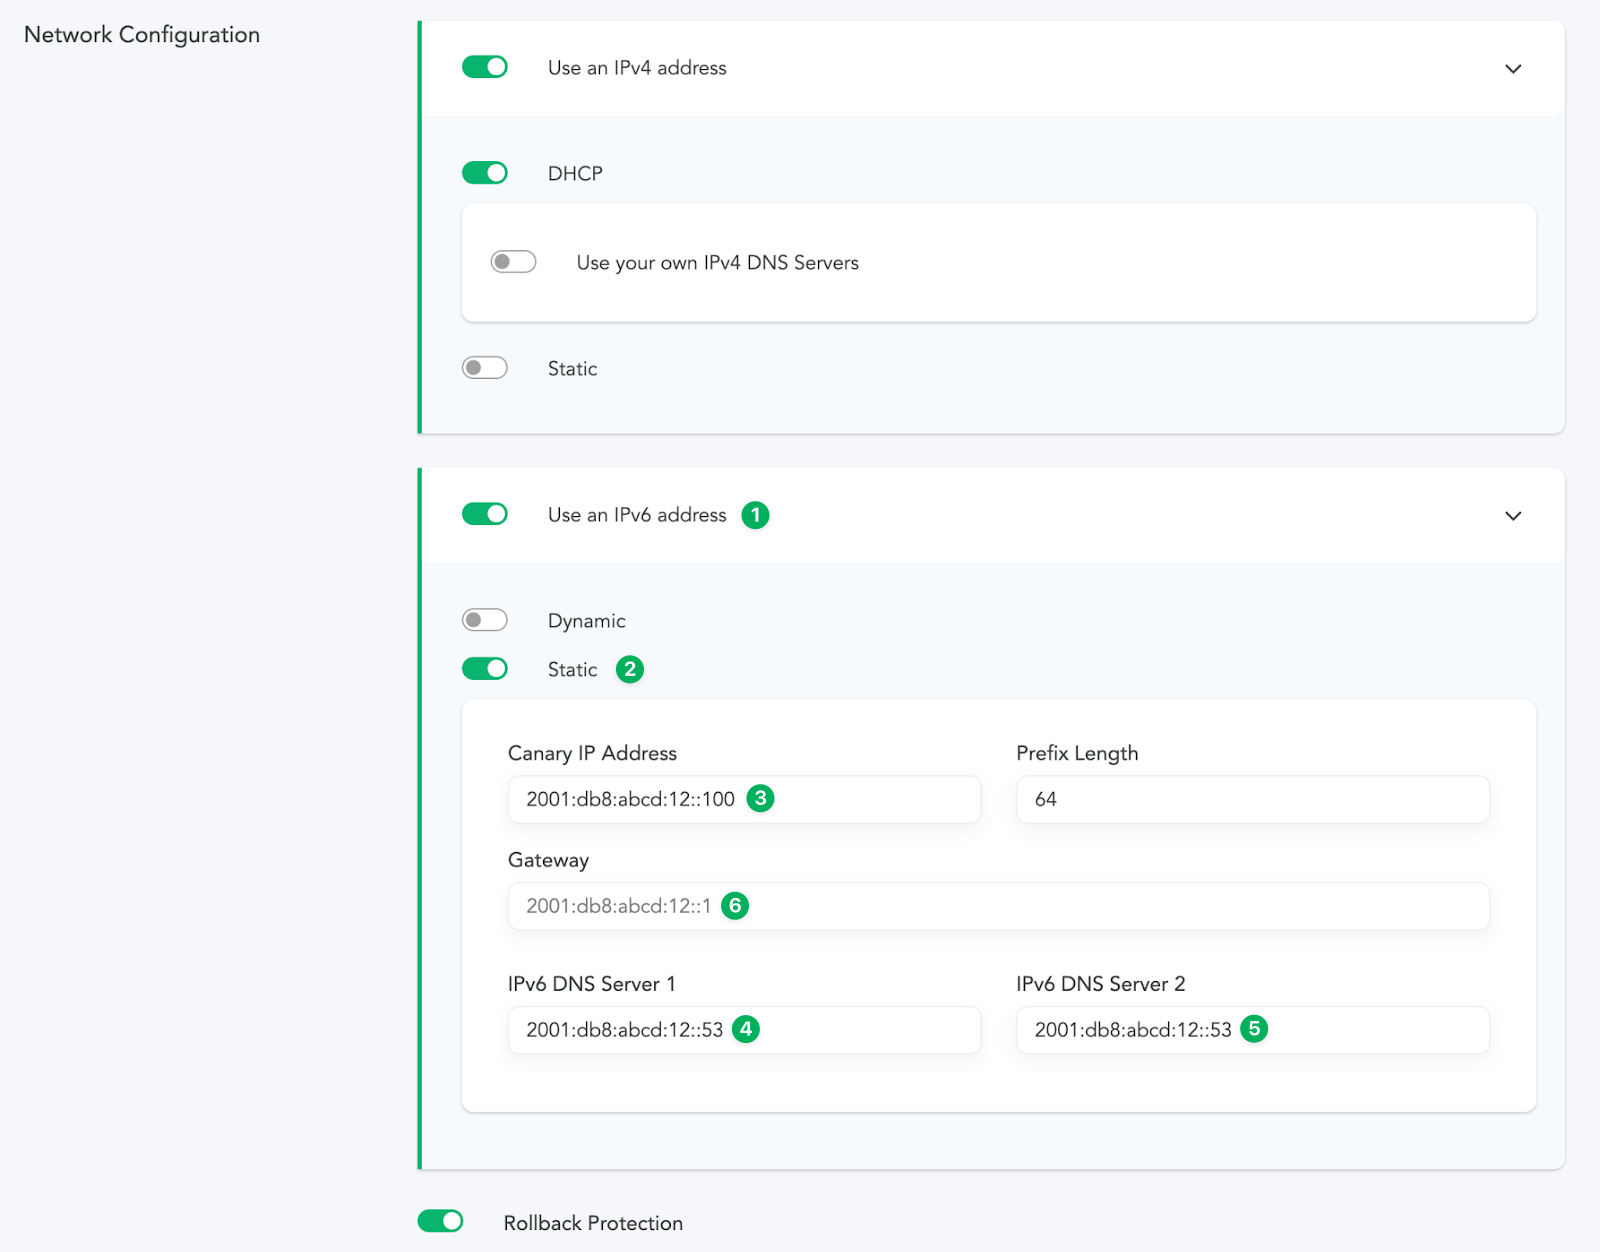Screen dimensions: 1600x1252
Task: Turn off IPv4 DHCP toggle
Action: tap(485, 173)
